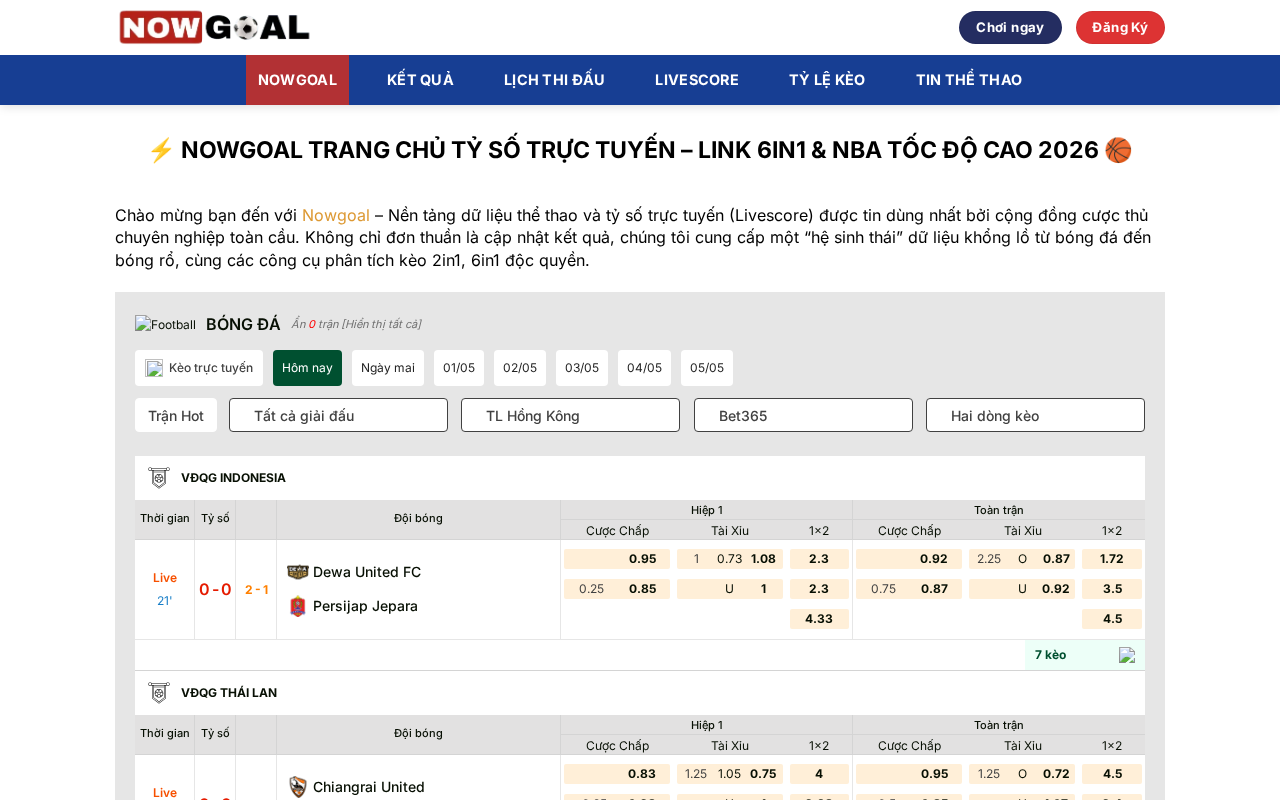Open the Bet365 bookmaker dropdown
Image resolution: width=1280 pixels, height=800 pixels.
(x=803, y=415)
